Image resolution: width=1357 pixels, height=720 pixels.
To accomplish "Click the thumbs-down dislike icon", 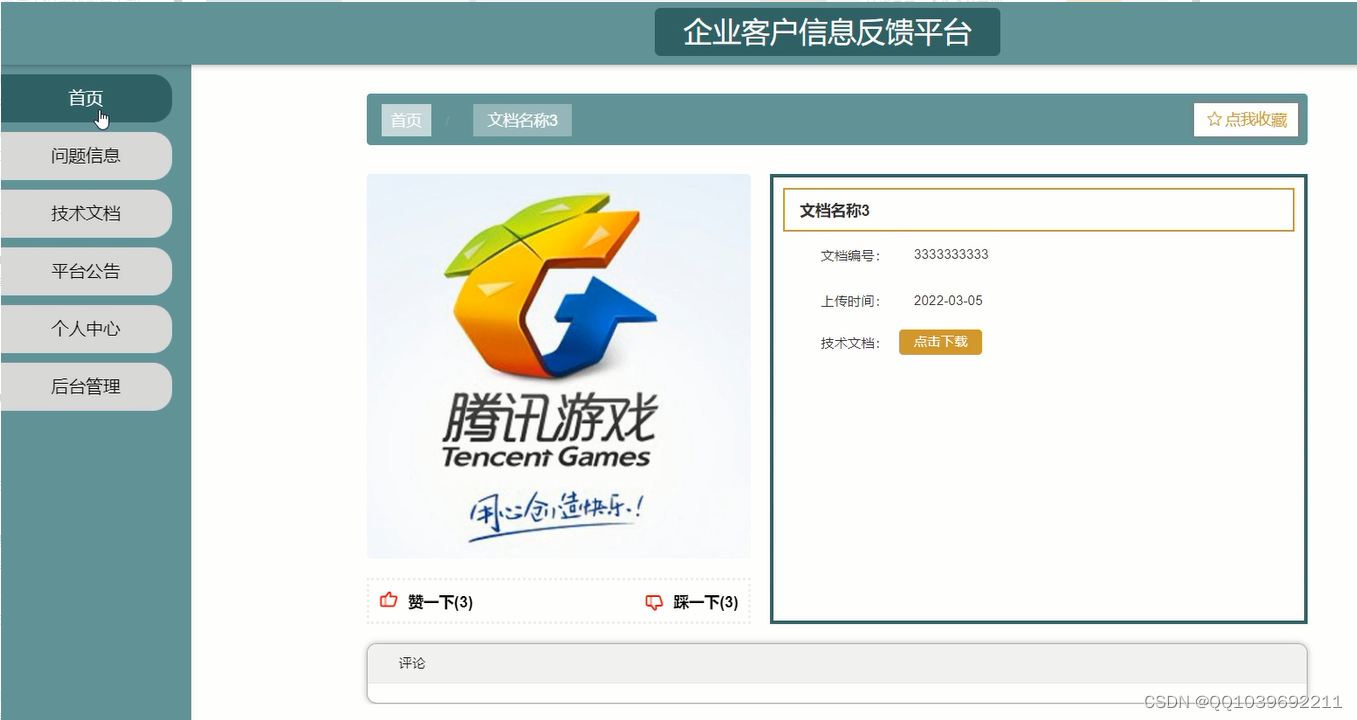I will (x=654, y=602).
